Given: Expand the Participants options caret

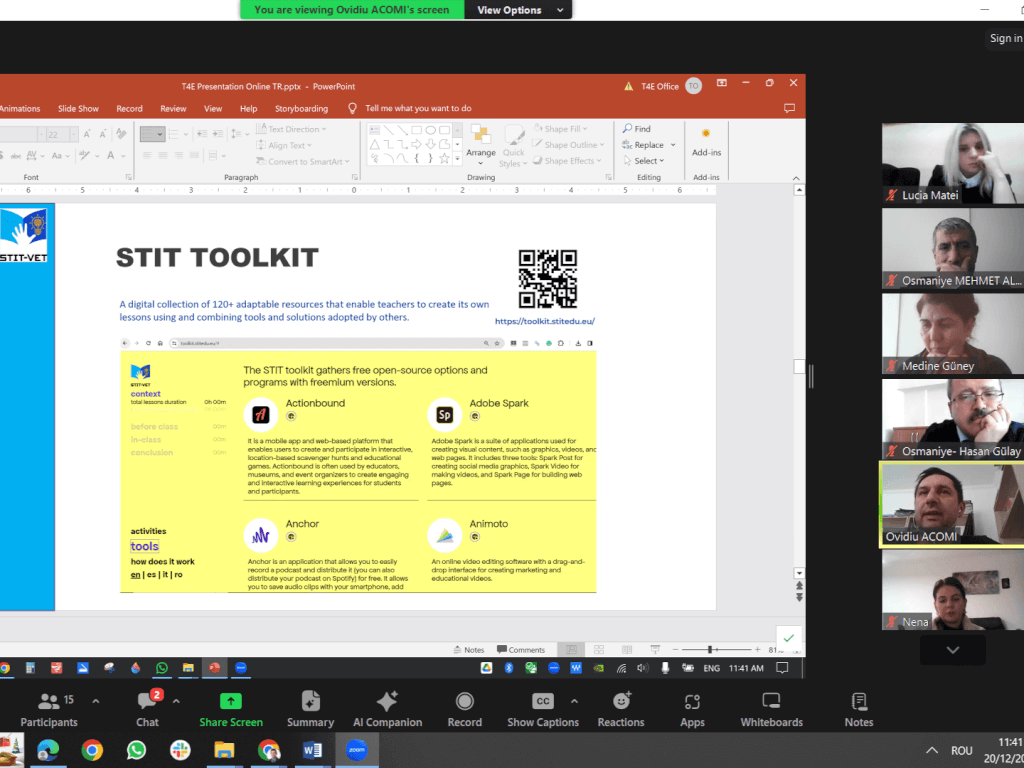Looking at the screenshot, I should point(96,701).
